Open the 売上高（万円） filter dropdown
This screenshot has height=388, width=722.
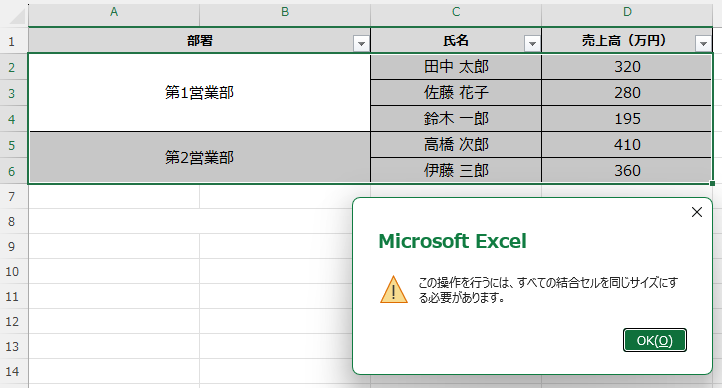coord(703,44)
